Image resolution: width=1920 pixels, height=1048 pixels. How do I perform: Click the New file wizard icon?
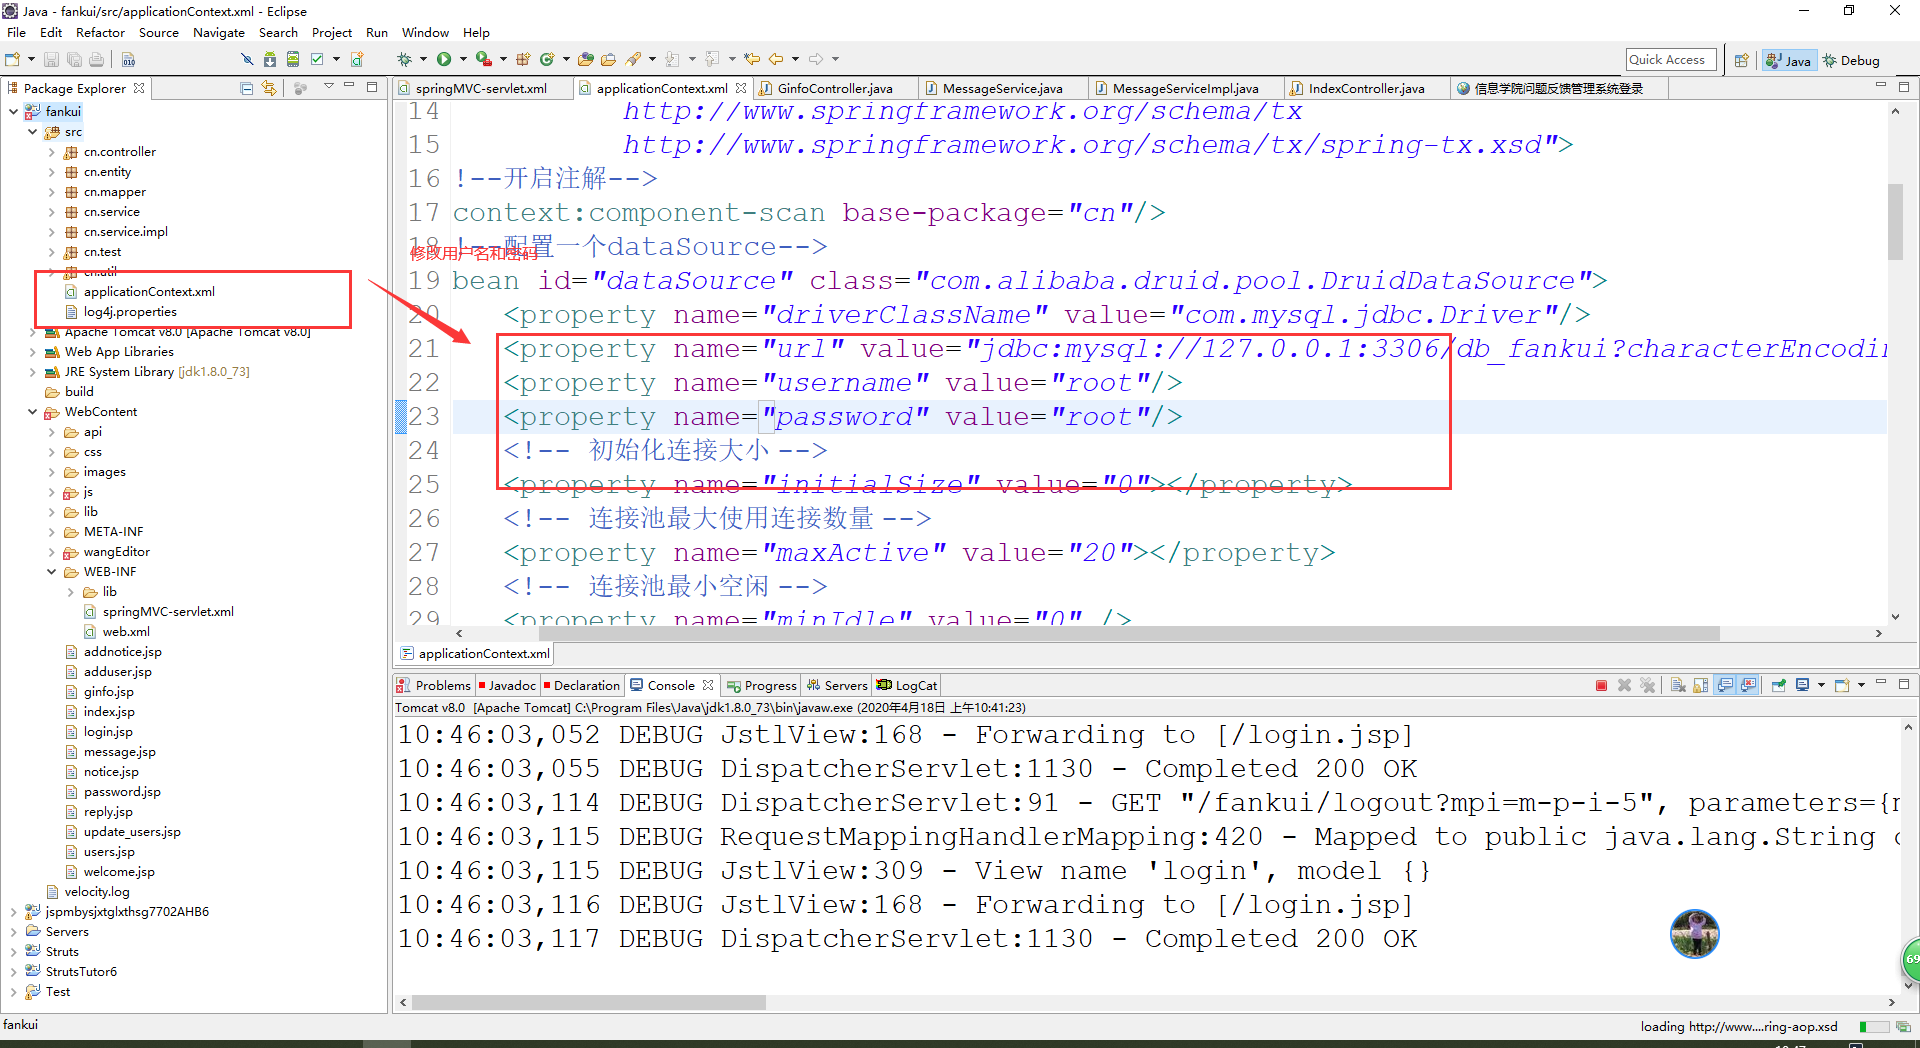coord(13,60)
